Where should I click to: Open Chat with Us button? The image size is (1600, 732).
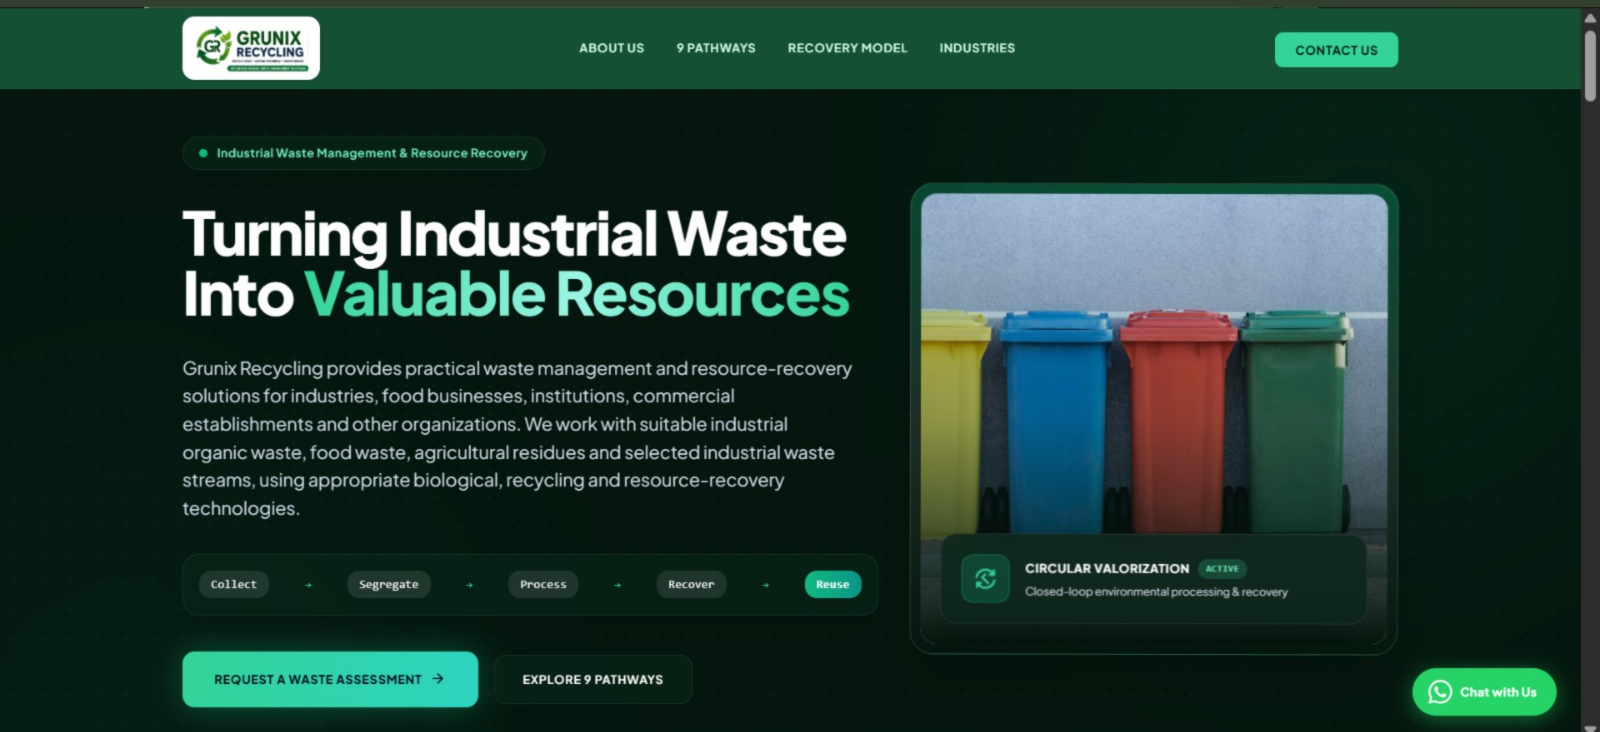[1484, 692]
